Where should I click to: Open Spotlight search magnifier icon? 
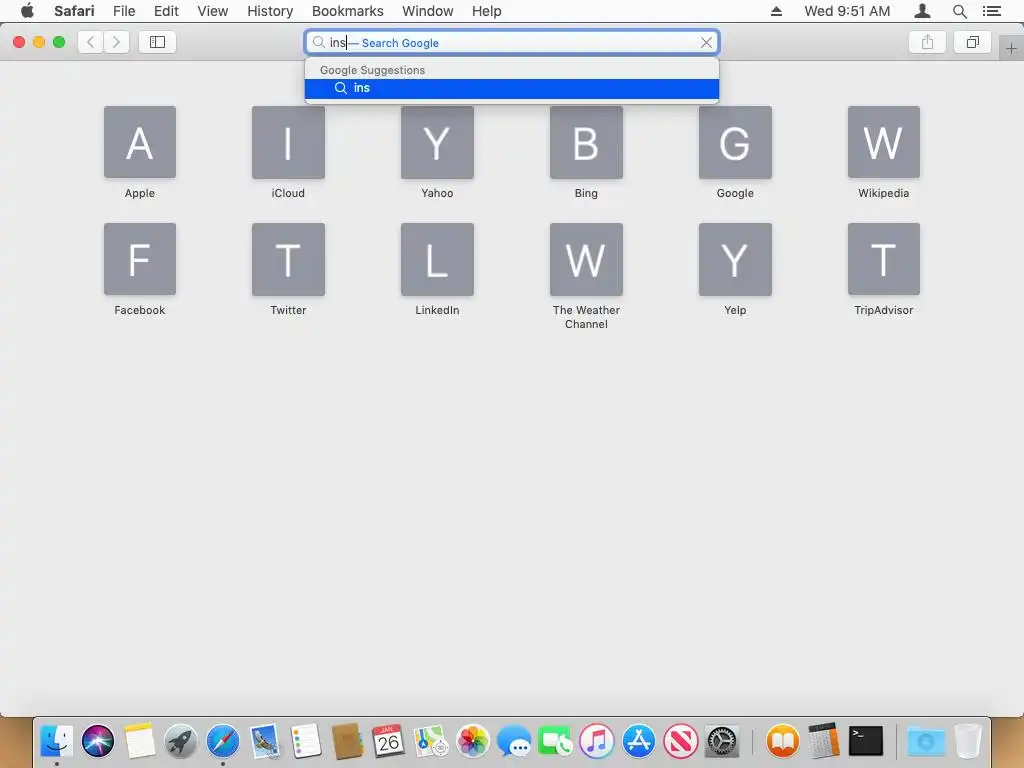click(x=959, y=11)
